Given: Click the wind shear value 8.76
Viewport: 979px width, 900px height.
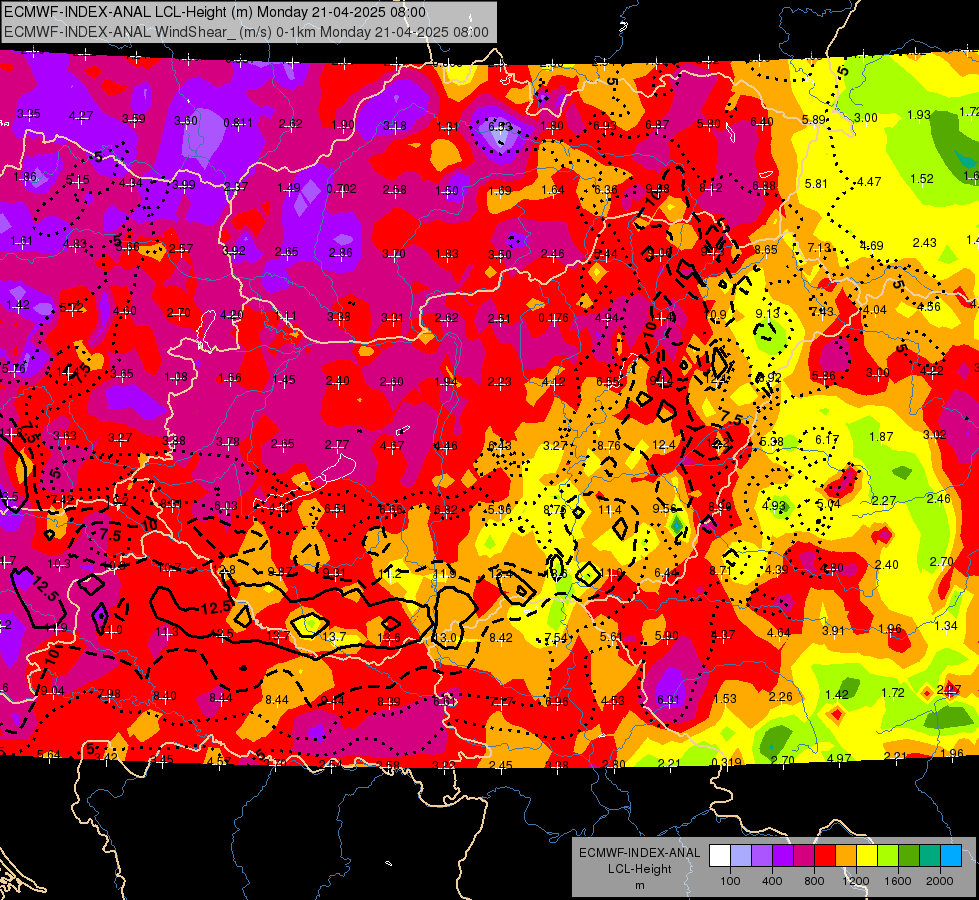Looking at the screenshot, I should point(609,445).
